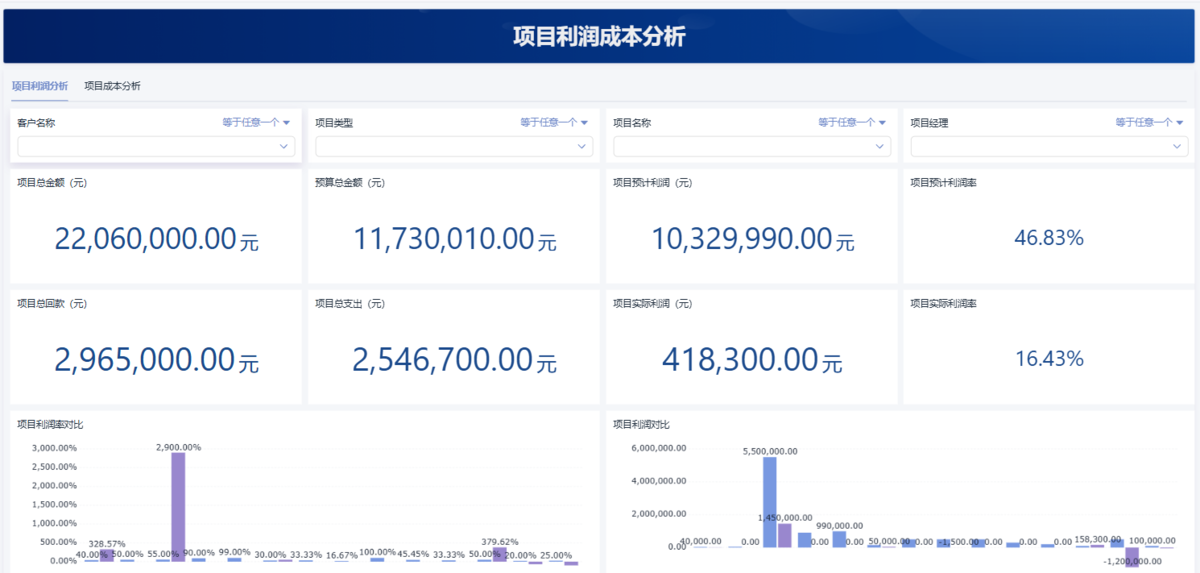Click the purple bar labeled 379.62%
The width and height of the screenshot is (1200, 573).
499,554
